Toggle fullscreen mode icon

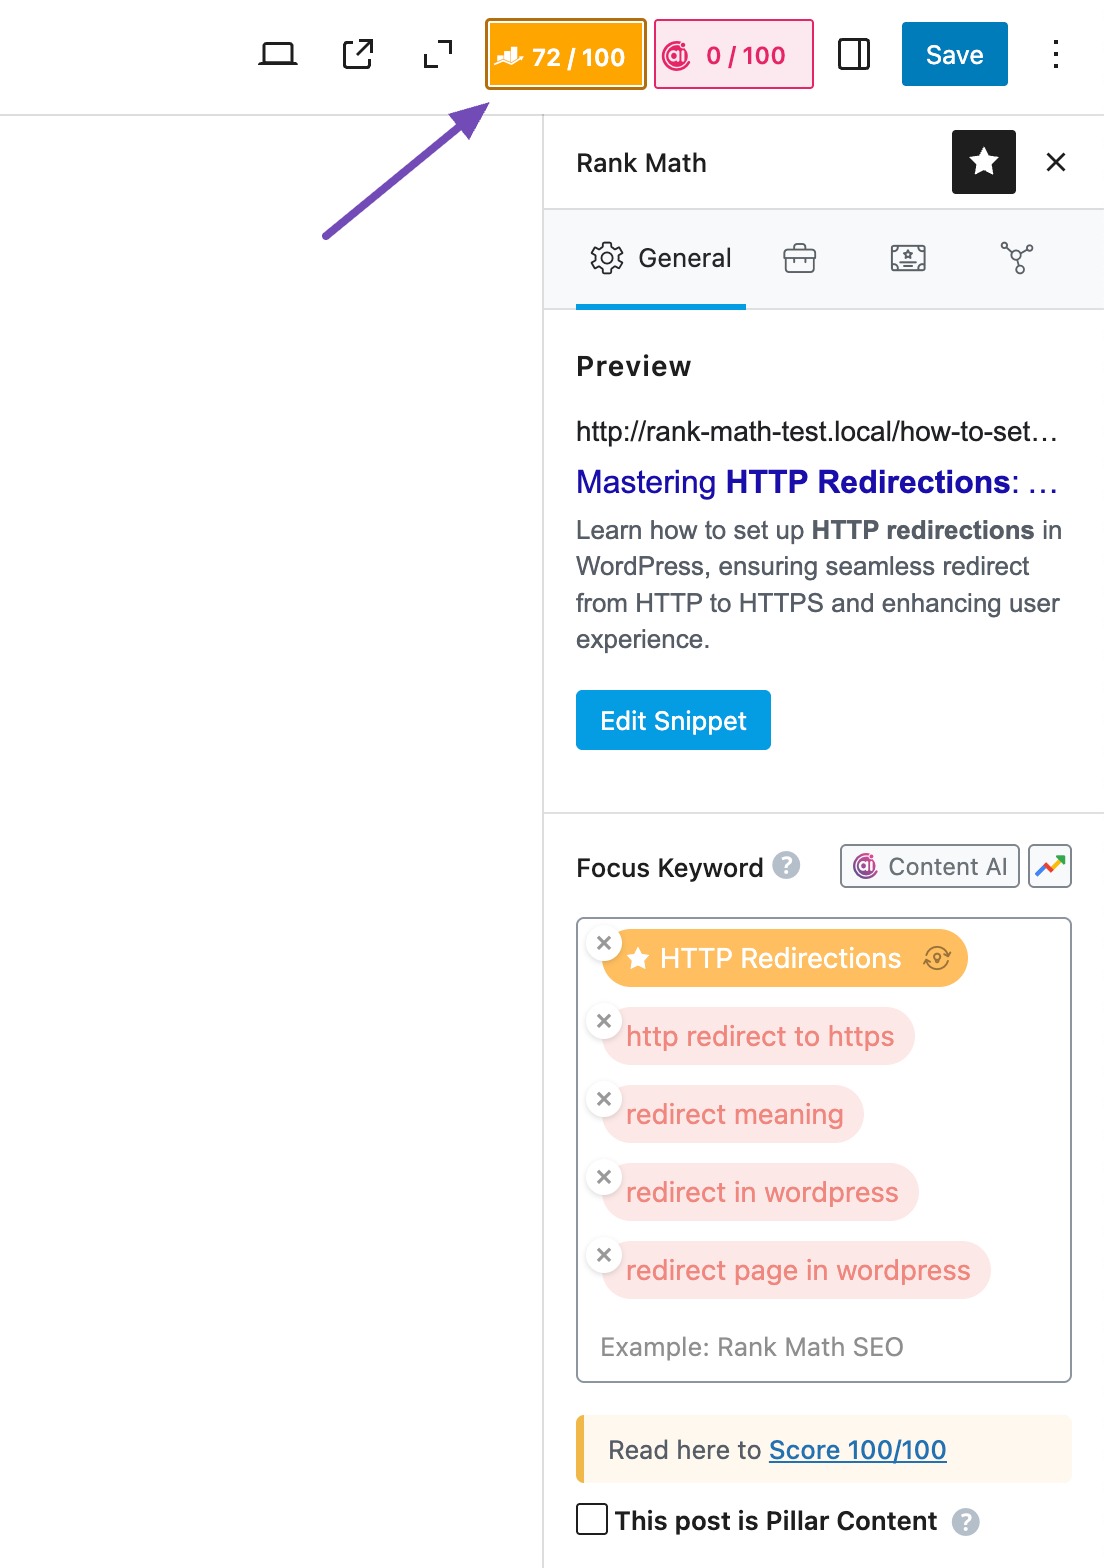click(437, 54)
